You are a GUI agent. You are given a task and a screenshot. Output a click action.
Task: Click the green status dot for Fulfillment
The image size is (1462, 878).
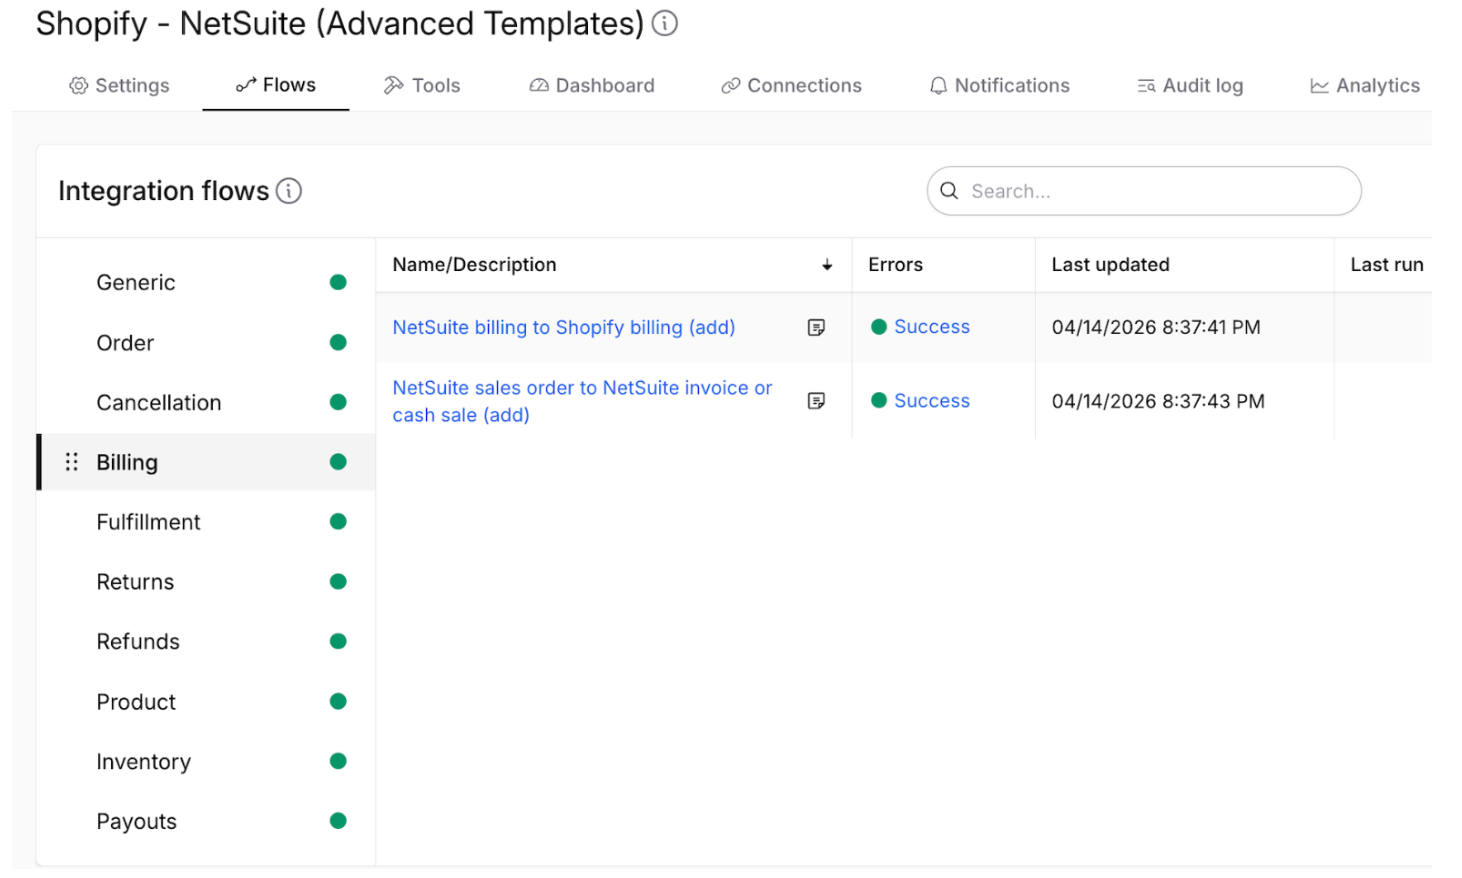coord(338,521)
